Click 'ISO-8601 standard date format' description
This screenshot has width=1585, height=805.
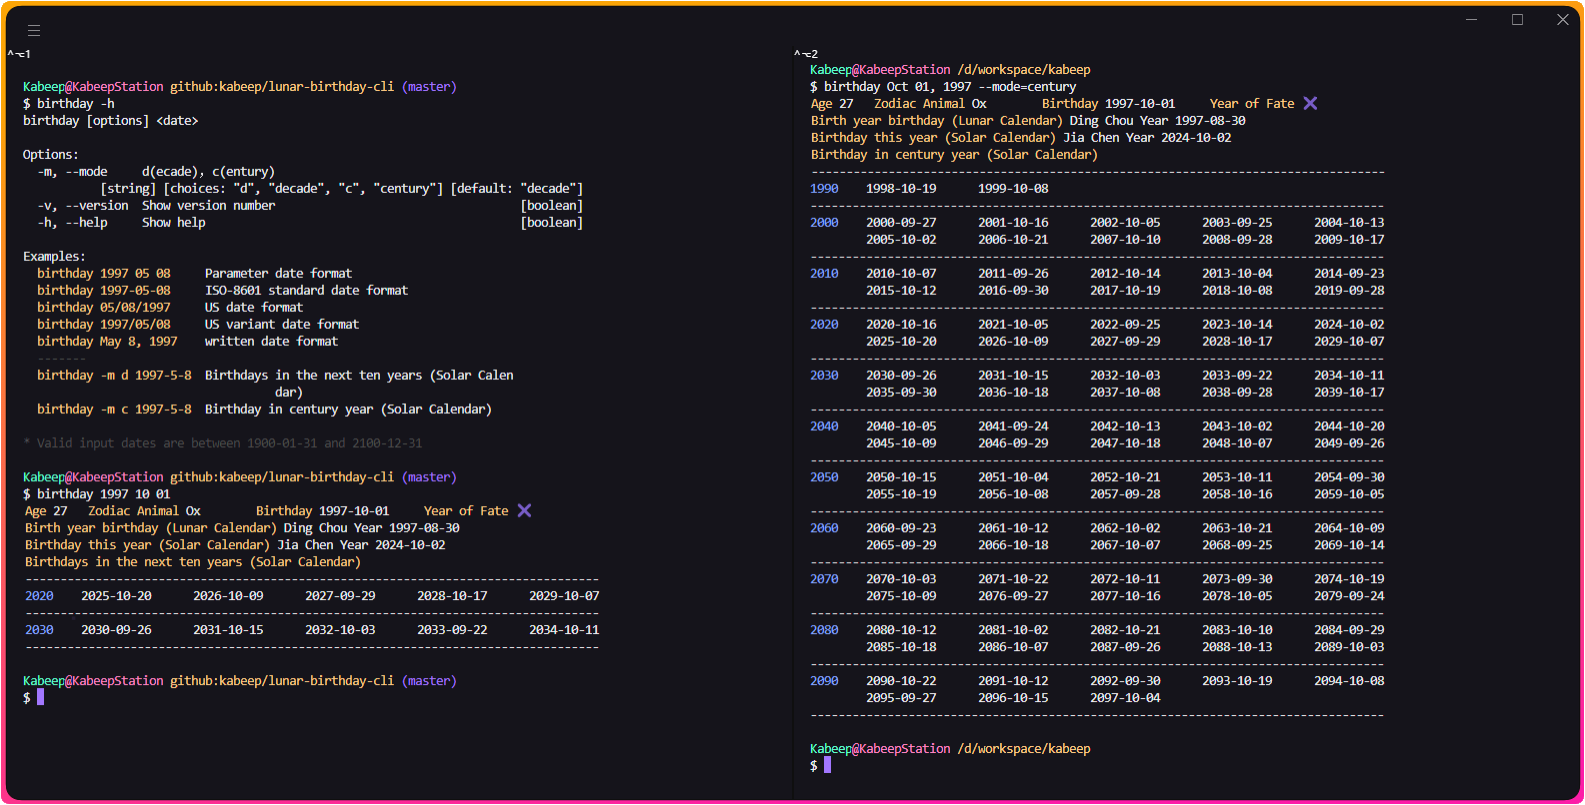click(x=307, y=291)
